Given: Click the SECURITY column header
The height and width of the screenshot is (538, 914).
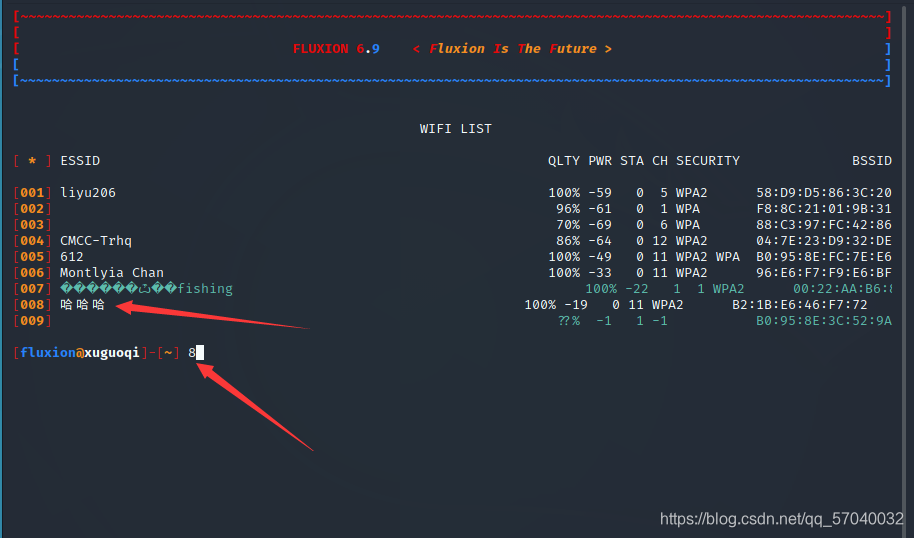Looking at the screenshot, I should pyautogui.click(x=708, y=161).
